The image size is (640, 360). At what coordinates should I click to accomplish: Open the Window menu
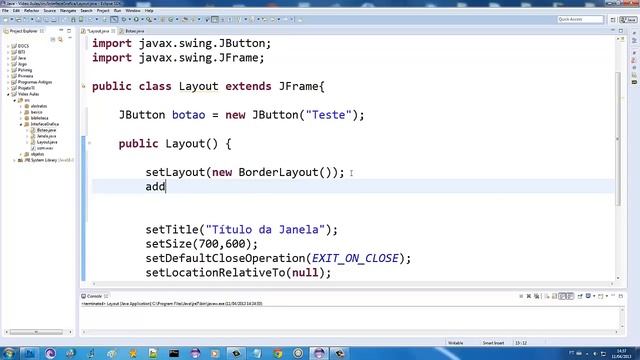pos(133,11)
